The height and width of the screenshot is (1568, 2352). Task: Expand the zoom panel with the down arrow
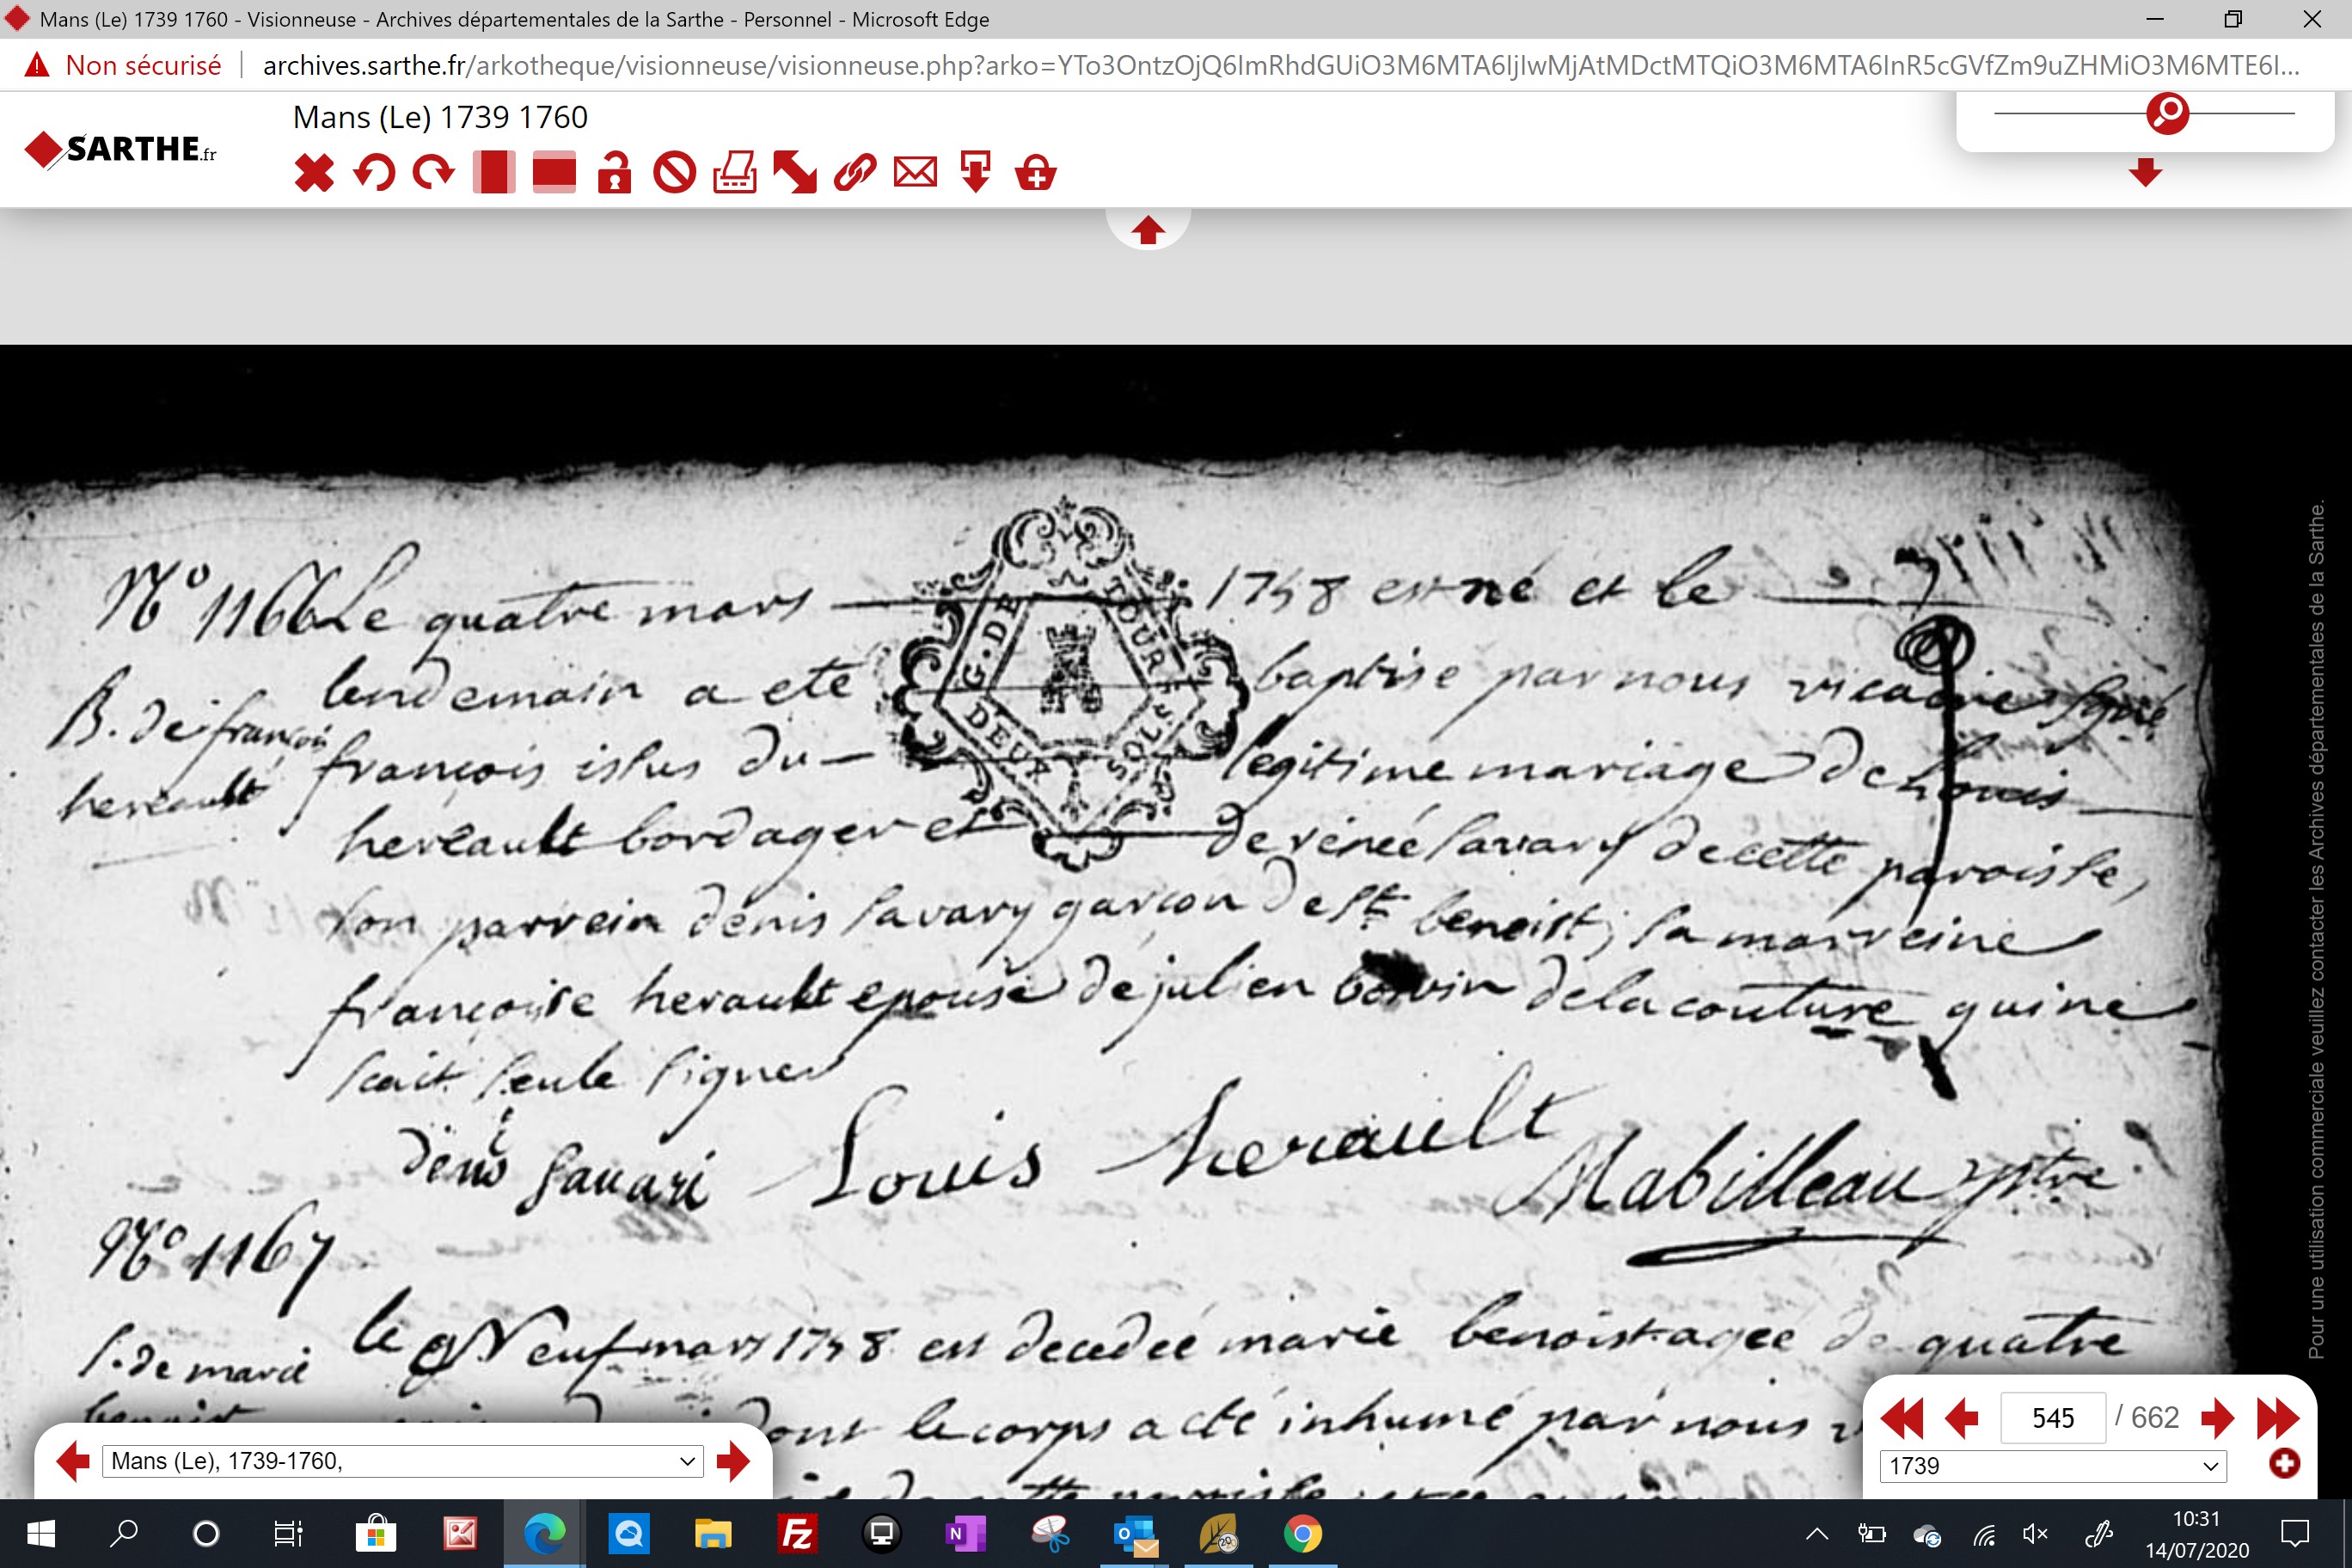point(2145,172)
